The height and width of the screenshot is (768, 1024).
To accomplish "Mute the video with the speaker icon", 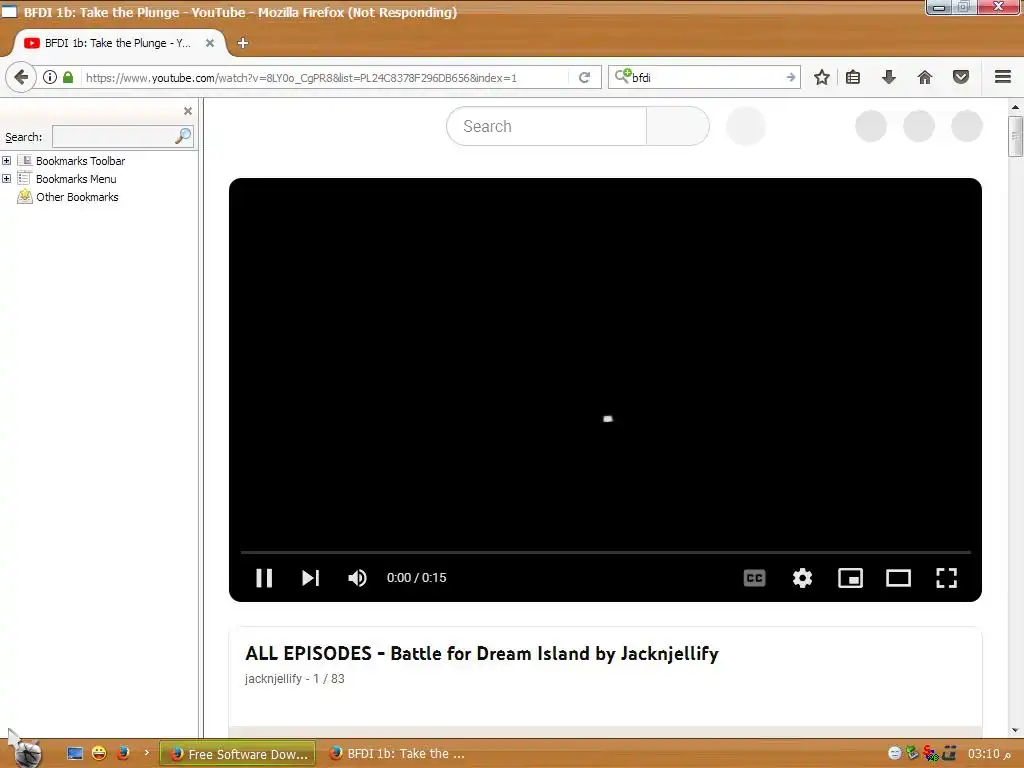I will [357, 578].
